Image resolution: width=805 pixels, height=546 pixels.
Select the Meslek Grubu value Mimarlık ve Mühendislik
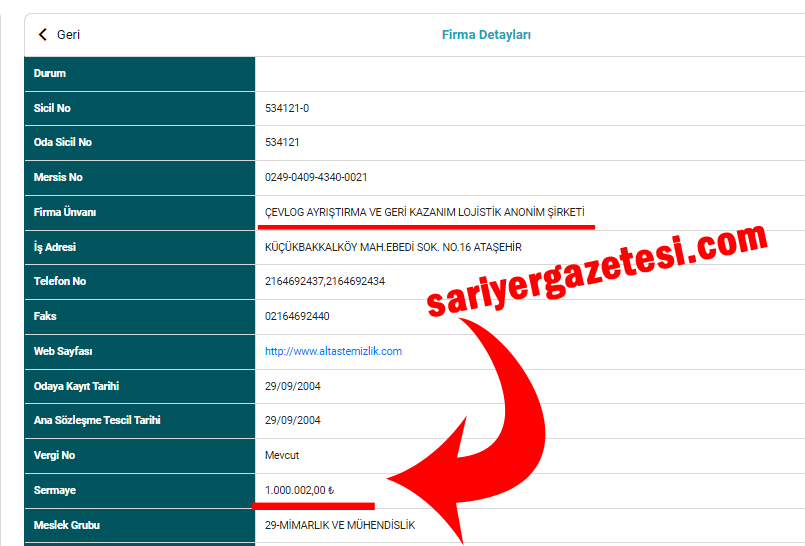coord(339,525)
